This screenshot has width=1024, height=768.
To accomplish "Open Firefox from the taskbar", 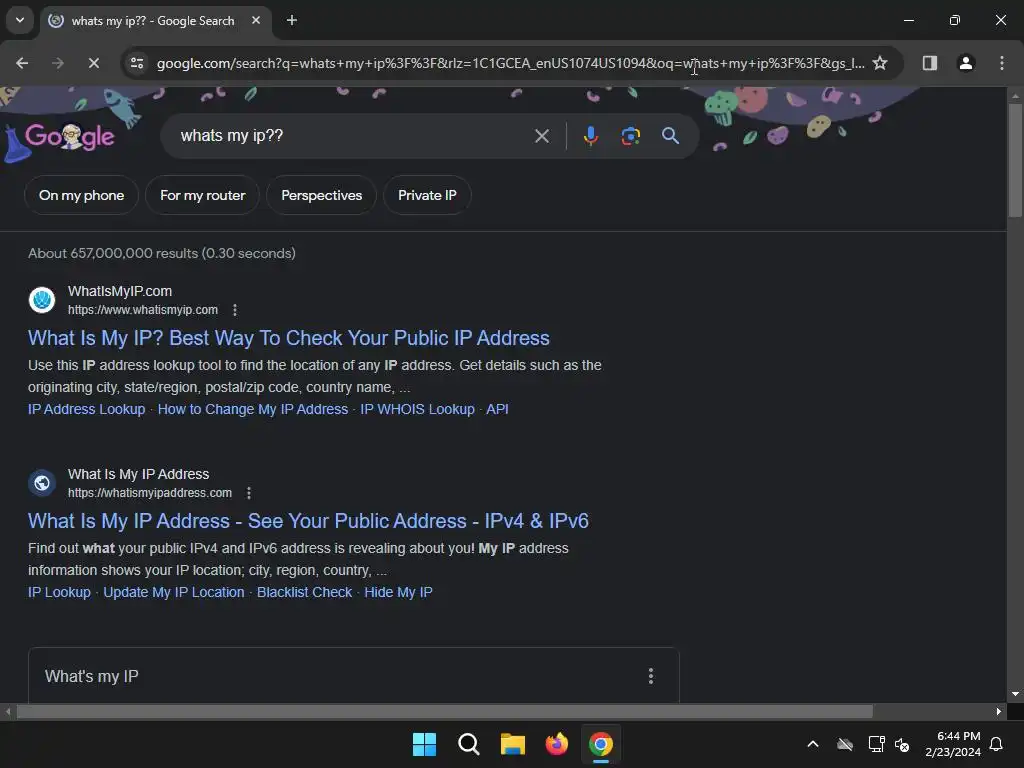I will pos(556,744).
